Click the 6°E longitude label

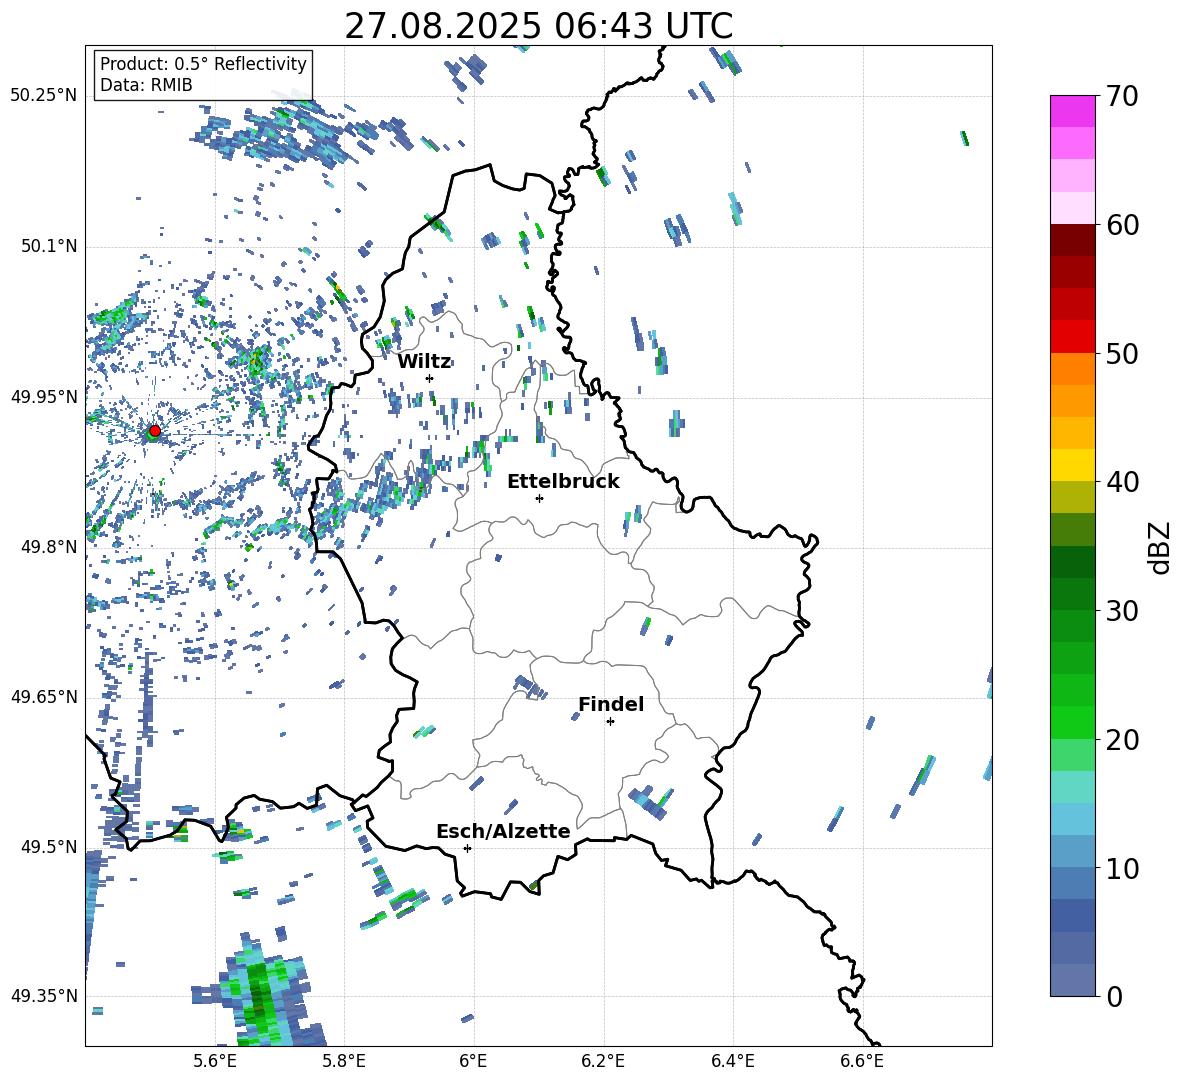point(473,1061)
